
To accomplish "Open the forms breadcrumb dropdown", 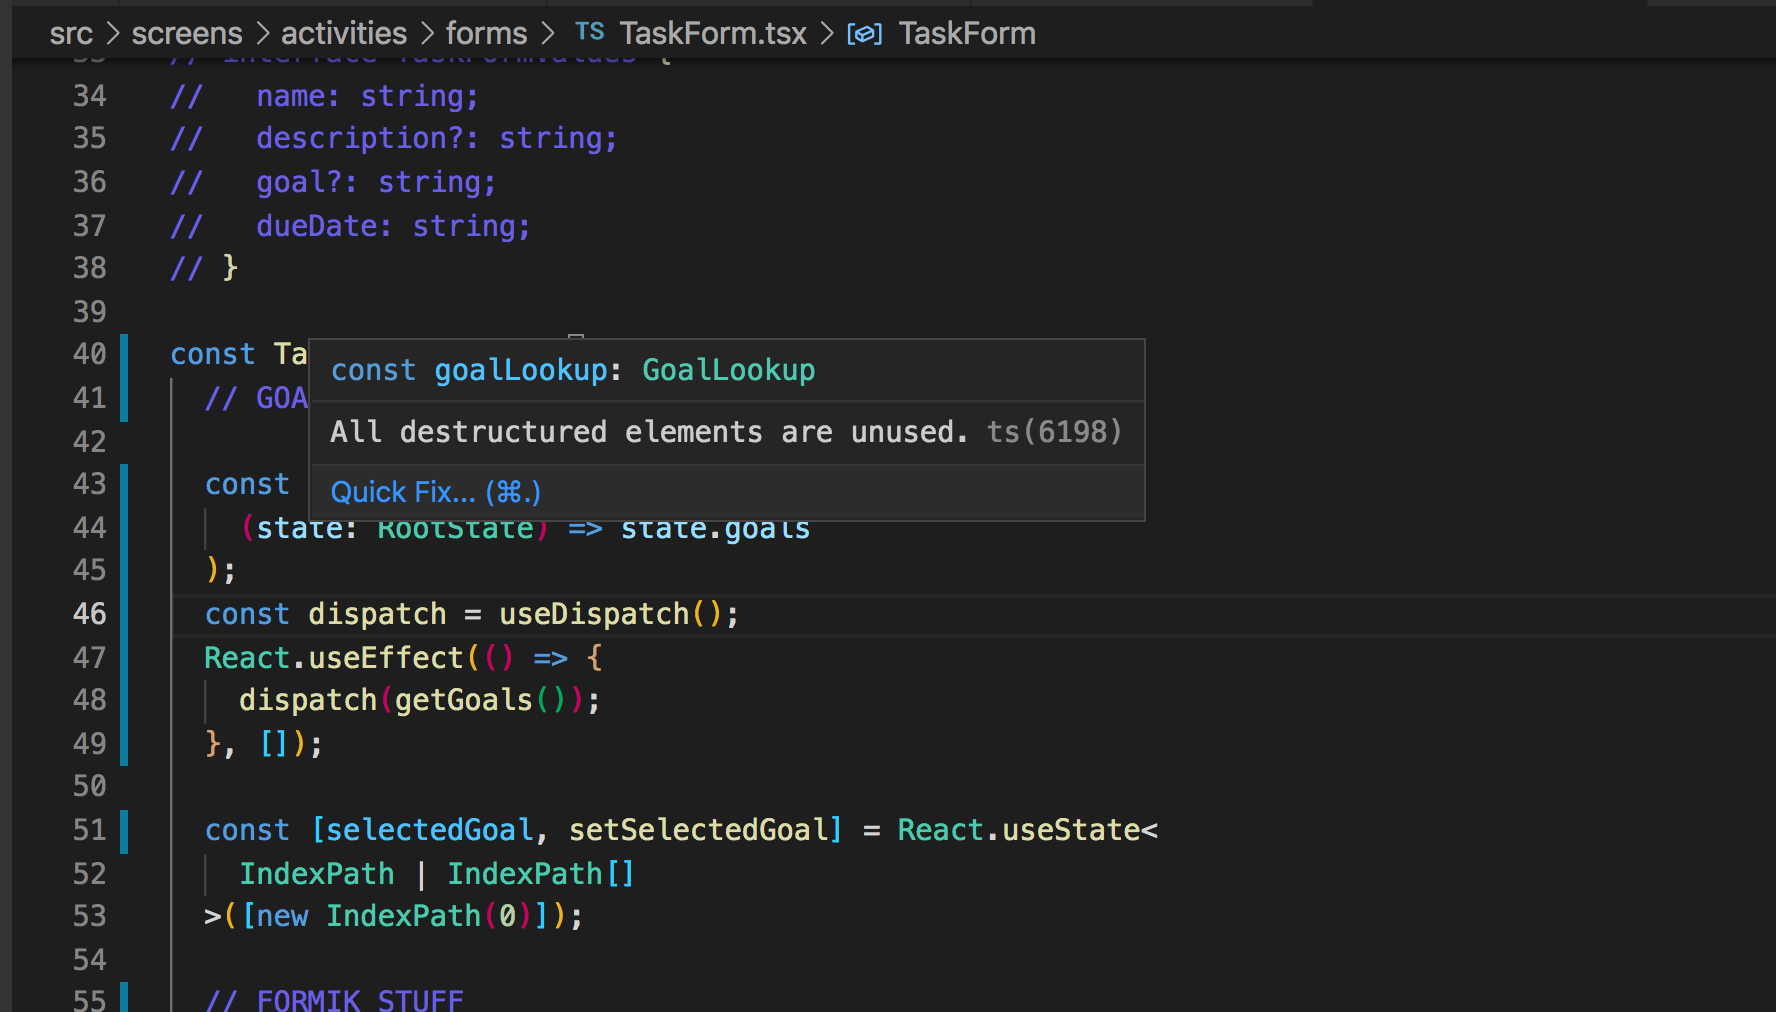I will [x=487, y=32].
